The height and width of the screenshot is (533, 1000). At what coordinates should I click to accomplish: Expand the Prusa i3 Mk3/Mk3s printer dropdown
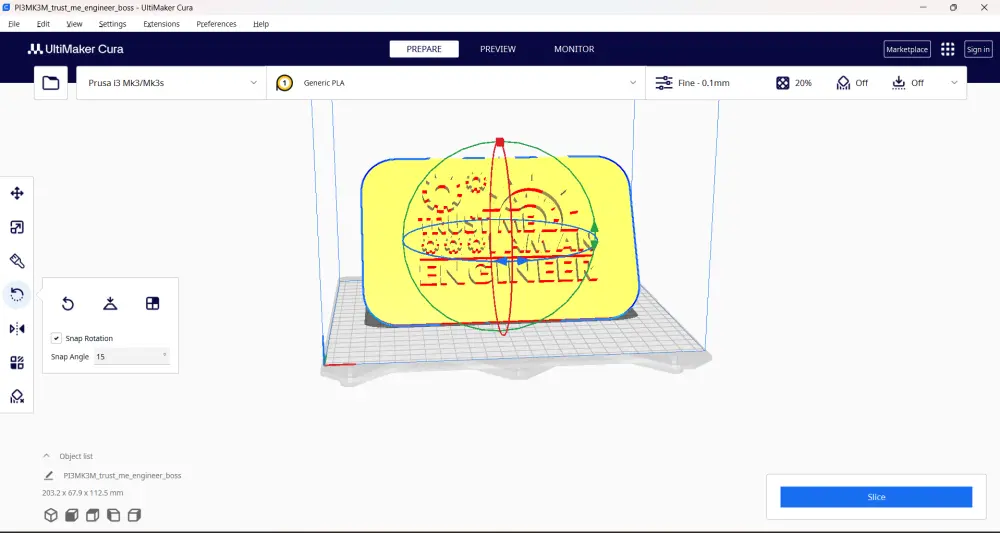coord(171,83)
